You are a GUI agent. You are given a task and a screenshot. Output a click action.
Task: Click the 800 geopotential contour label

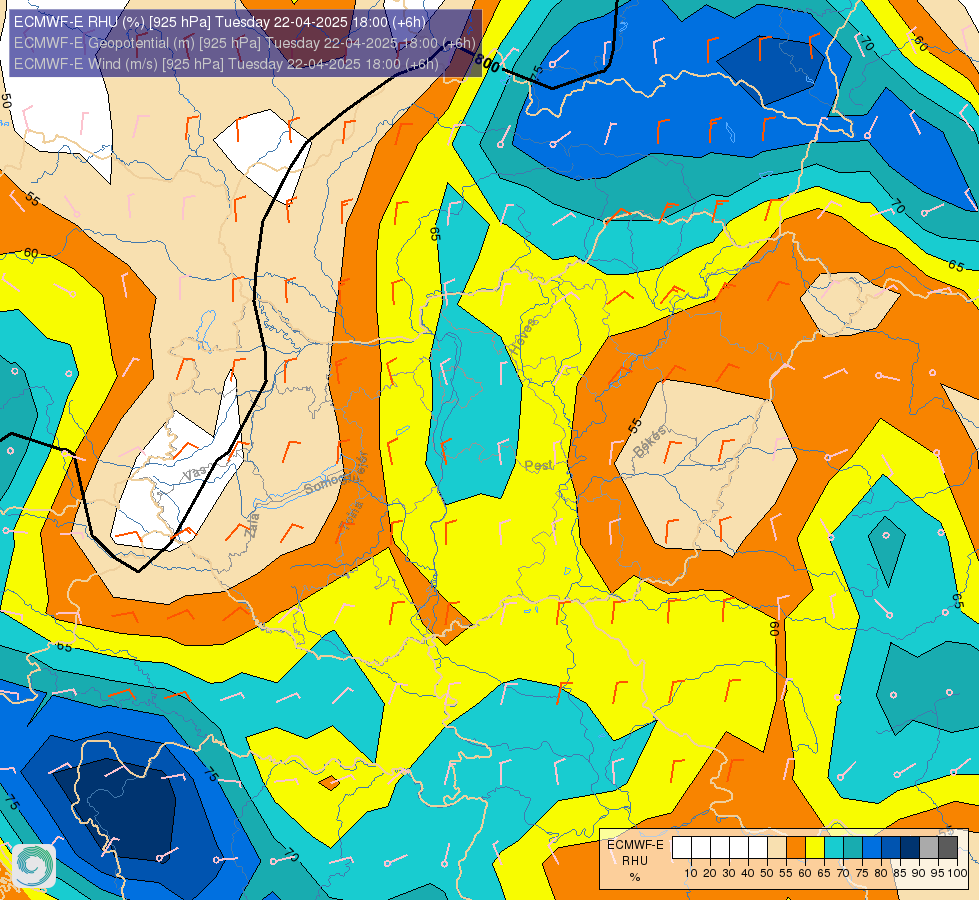click(487, 62)
